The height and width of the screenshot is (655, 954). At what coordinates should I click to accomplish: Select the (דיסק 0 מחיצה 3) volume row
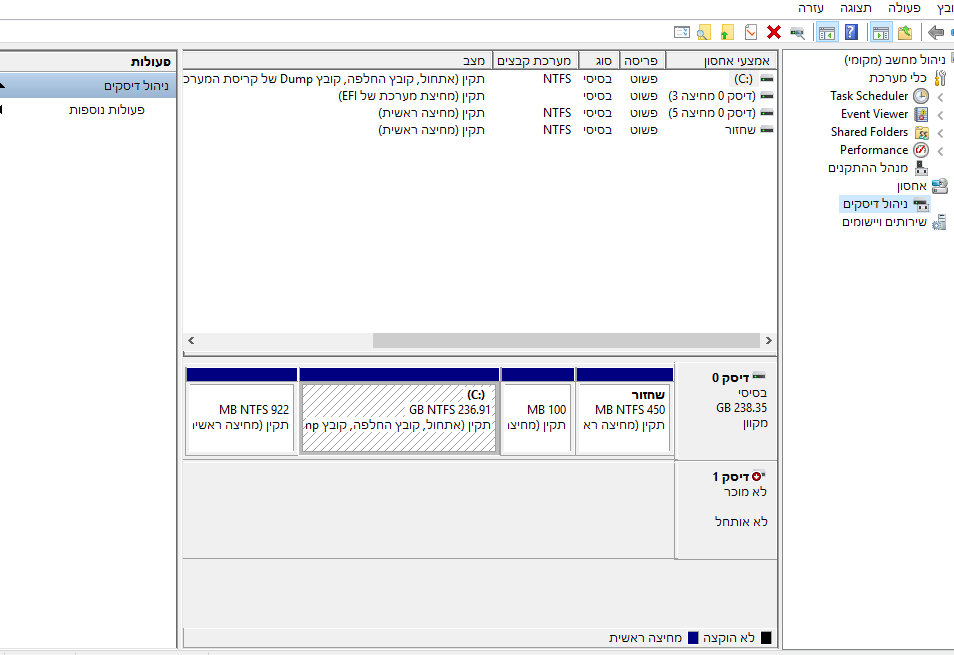[480, 96]
